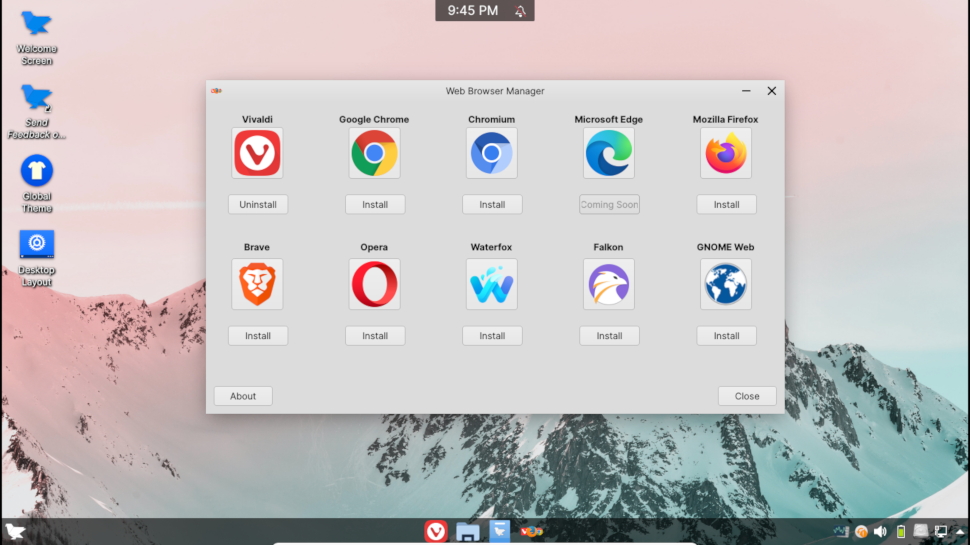Install Google Chrome
The height and width of the screenshot is (545, 970).
click(x=375, y=205)
